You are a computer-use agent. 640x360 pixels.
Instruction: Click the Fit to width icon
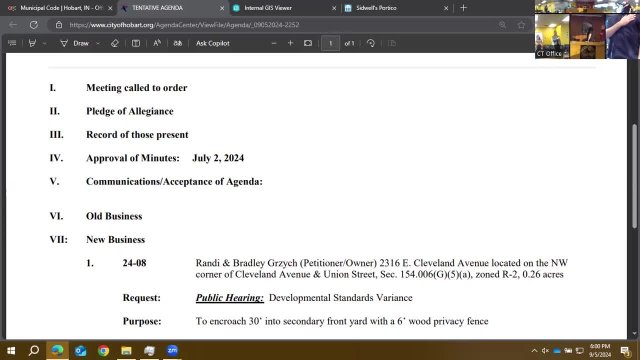308,43
